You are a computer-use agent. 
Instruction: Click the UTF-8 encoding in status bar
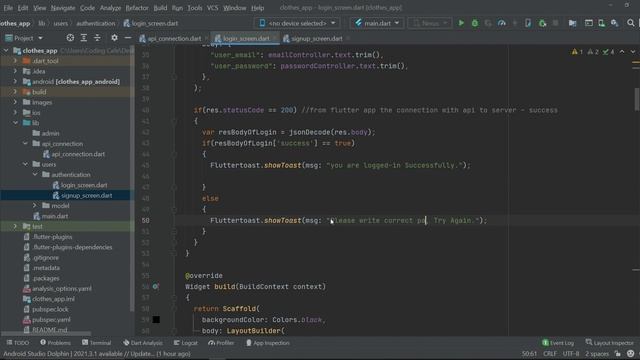point(571,353)
